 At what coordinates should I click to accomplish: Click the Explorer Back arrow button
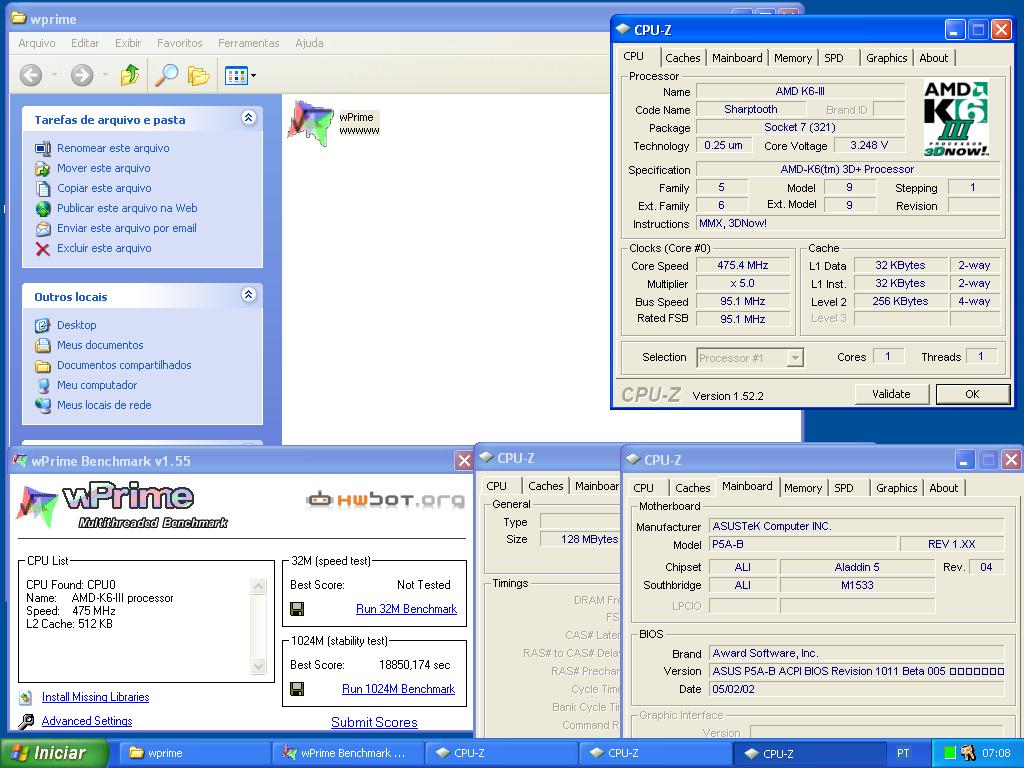(31, 75)
